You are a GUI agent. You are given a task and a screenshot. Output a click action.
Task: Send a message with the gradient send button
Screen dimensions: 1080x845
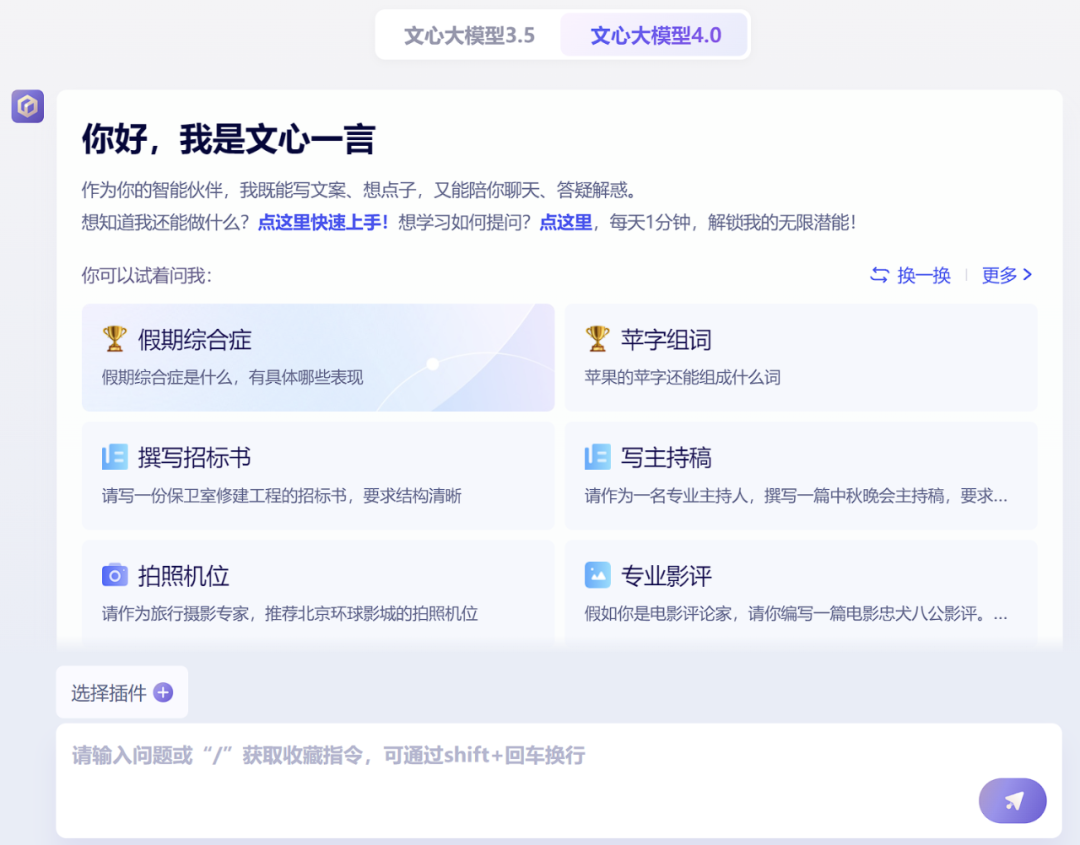click(x=1012, y=801)
